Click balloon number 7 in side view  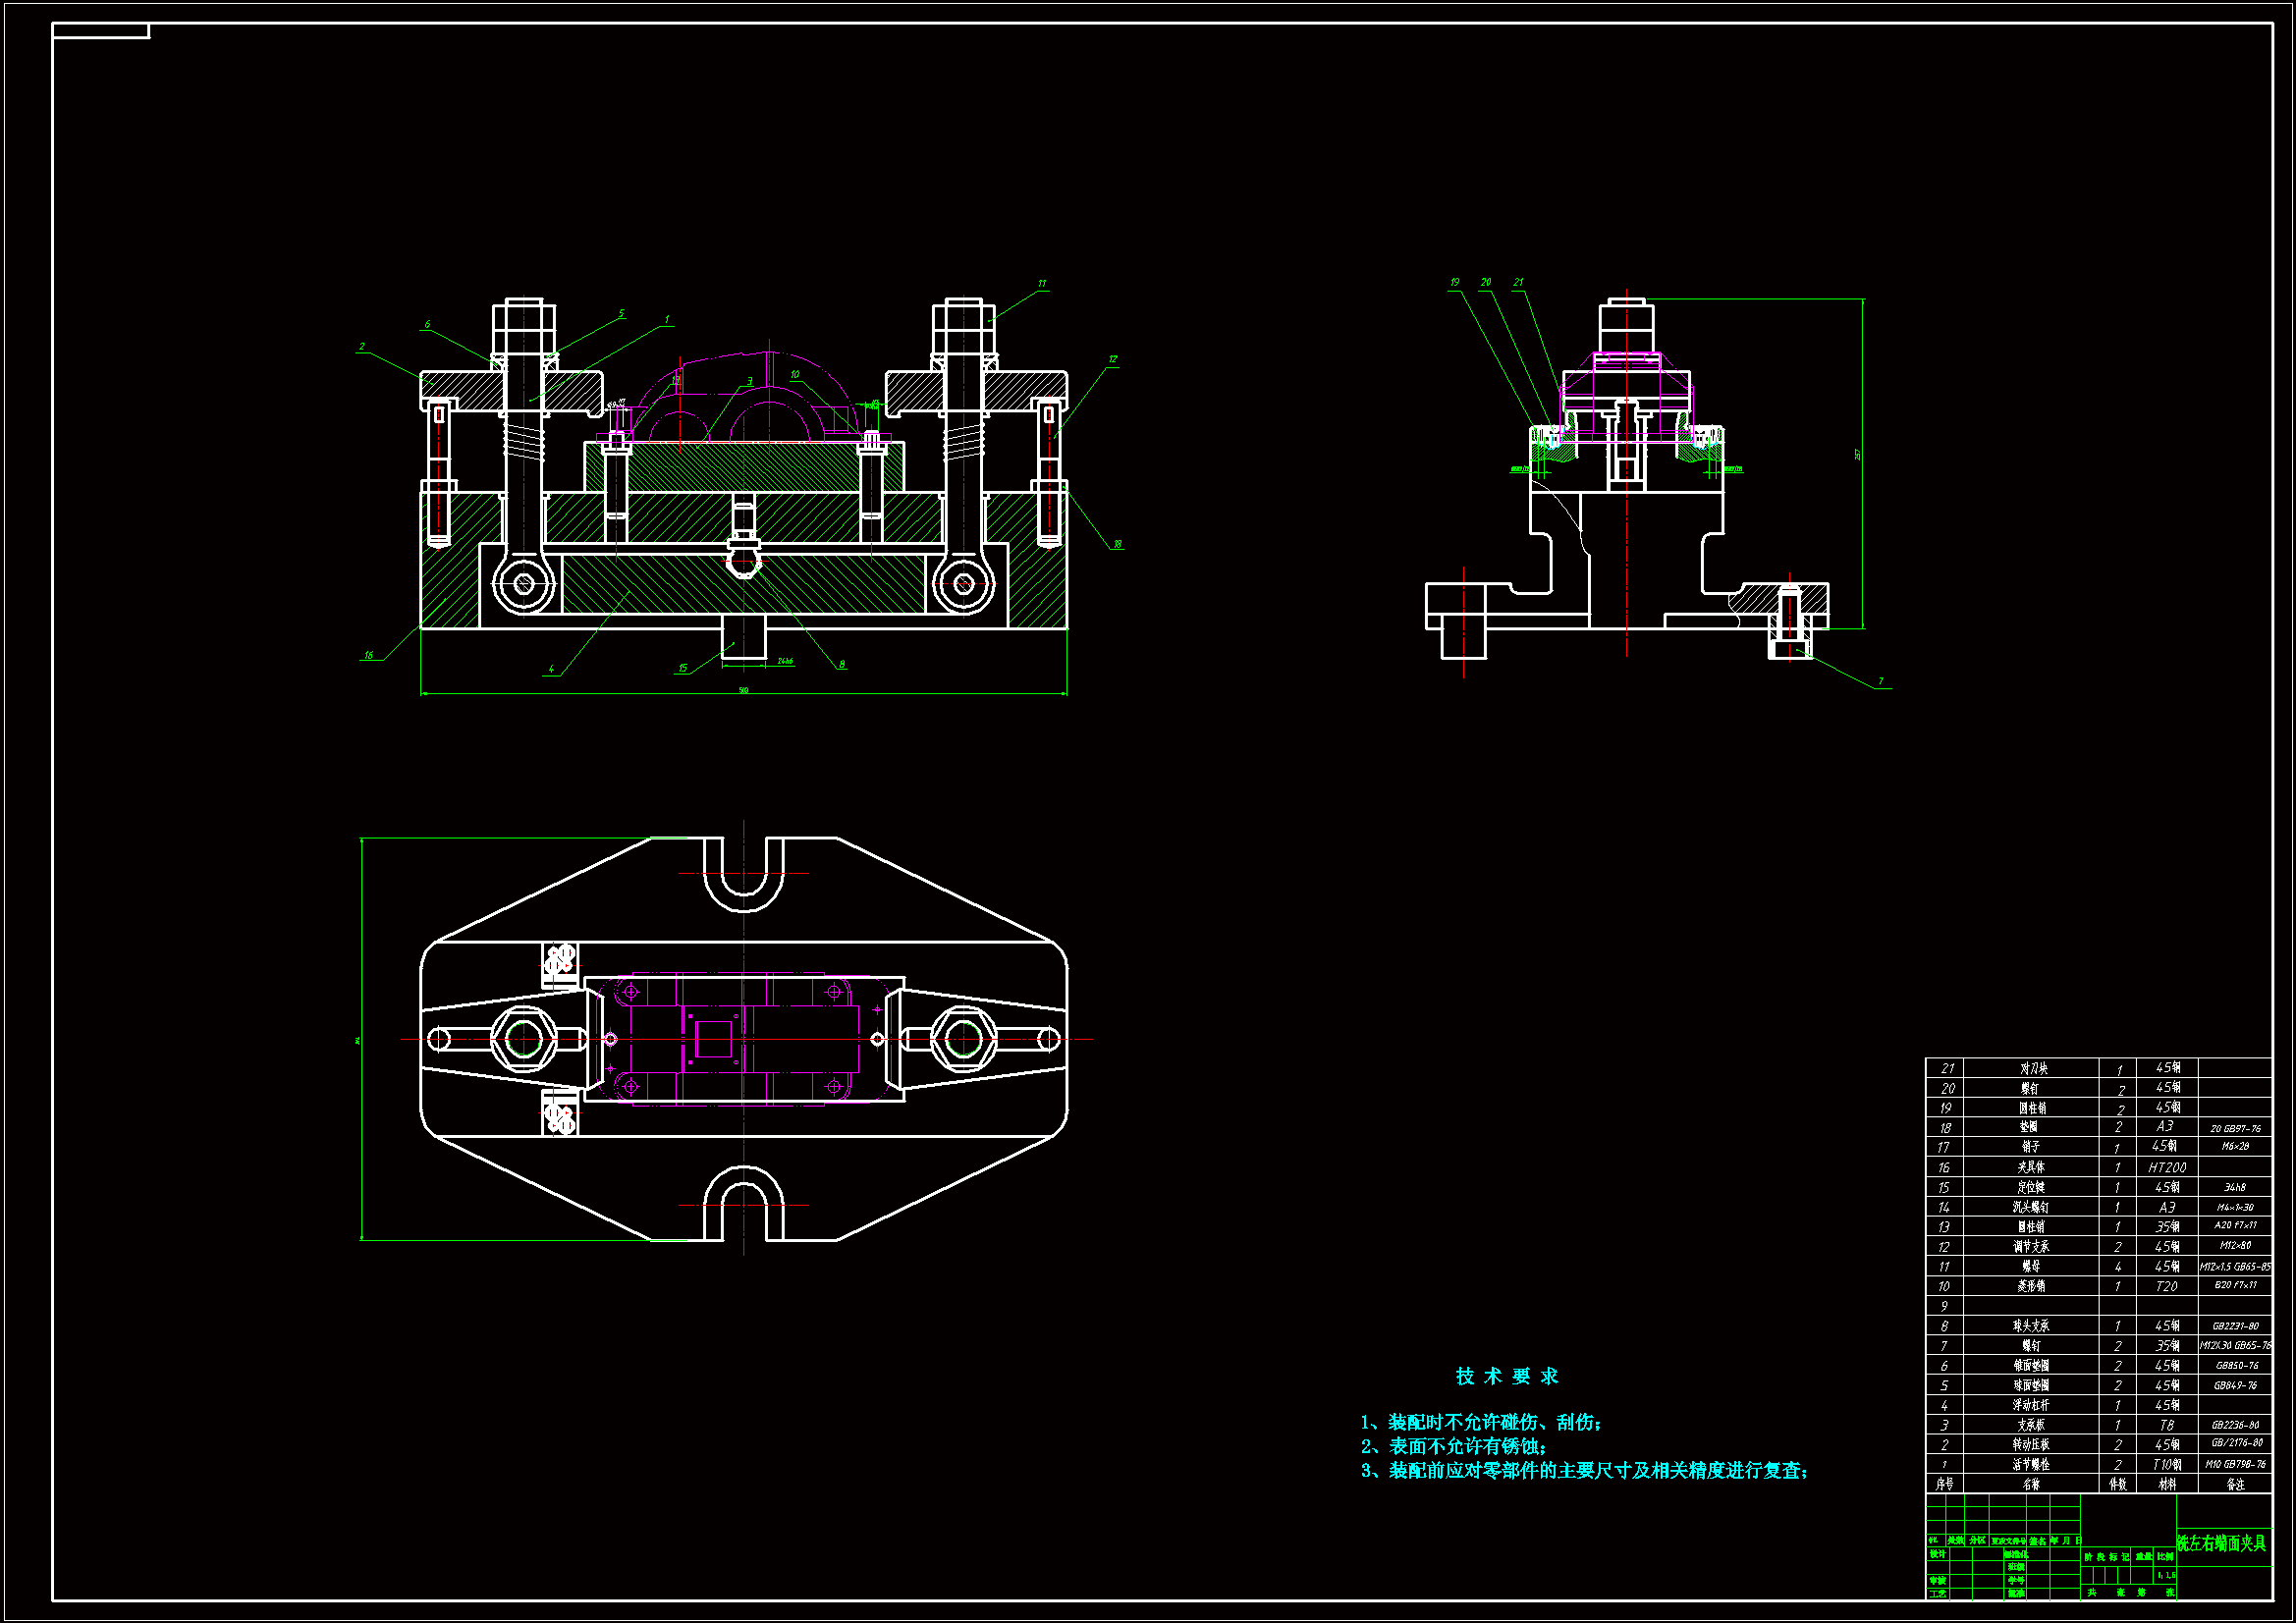1880,681
